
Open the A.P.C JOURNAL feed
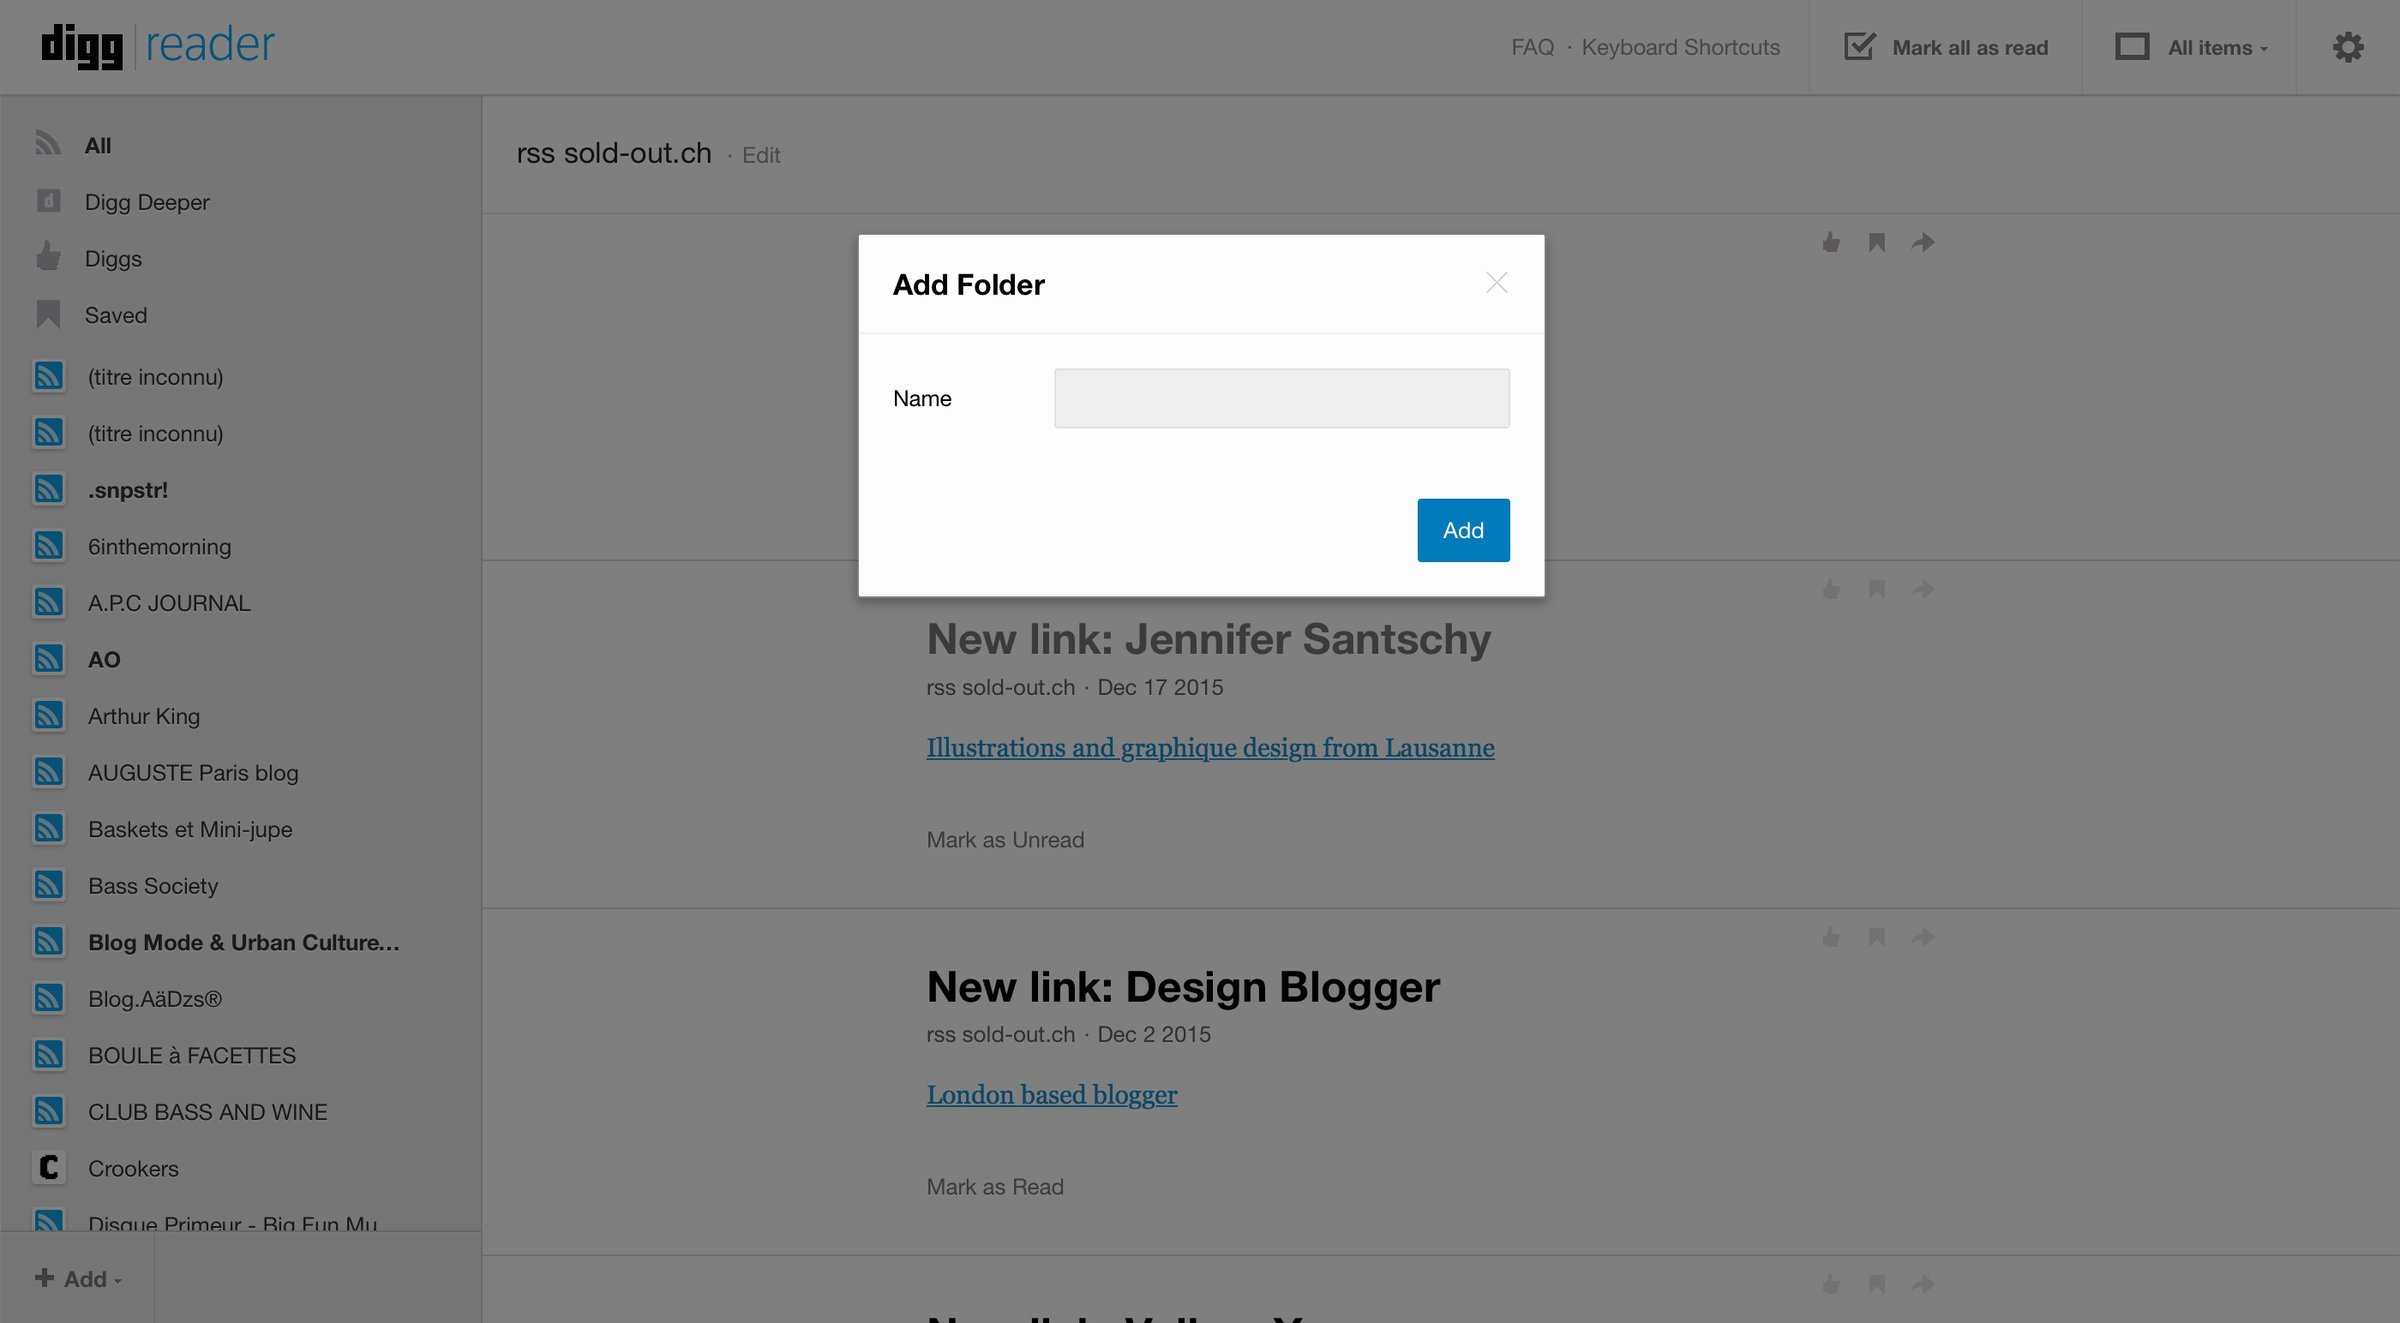point(169,603)
